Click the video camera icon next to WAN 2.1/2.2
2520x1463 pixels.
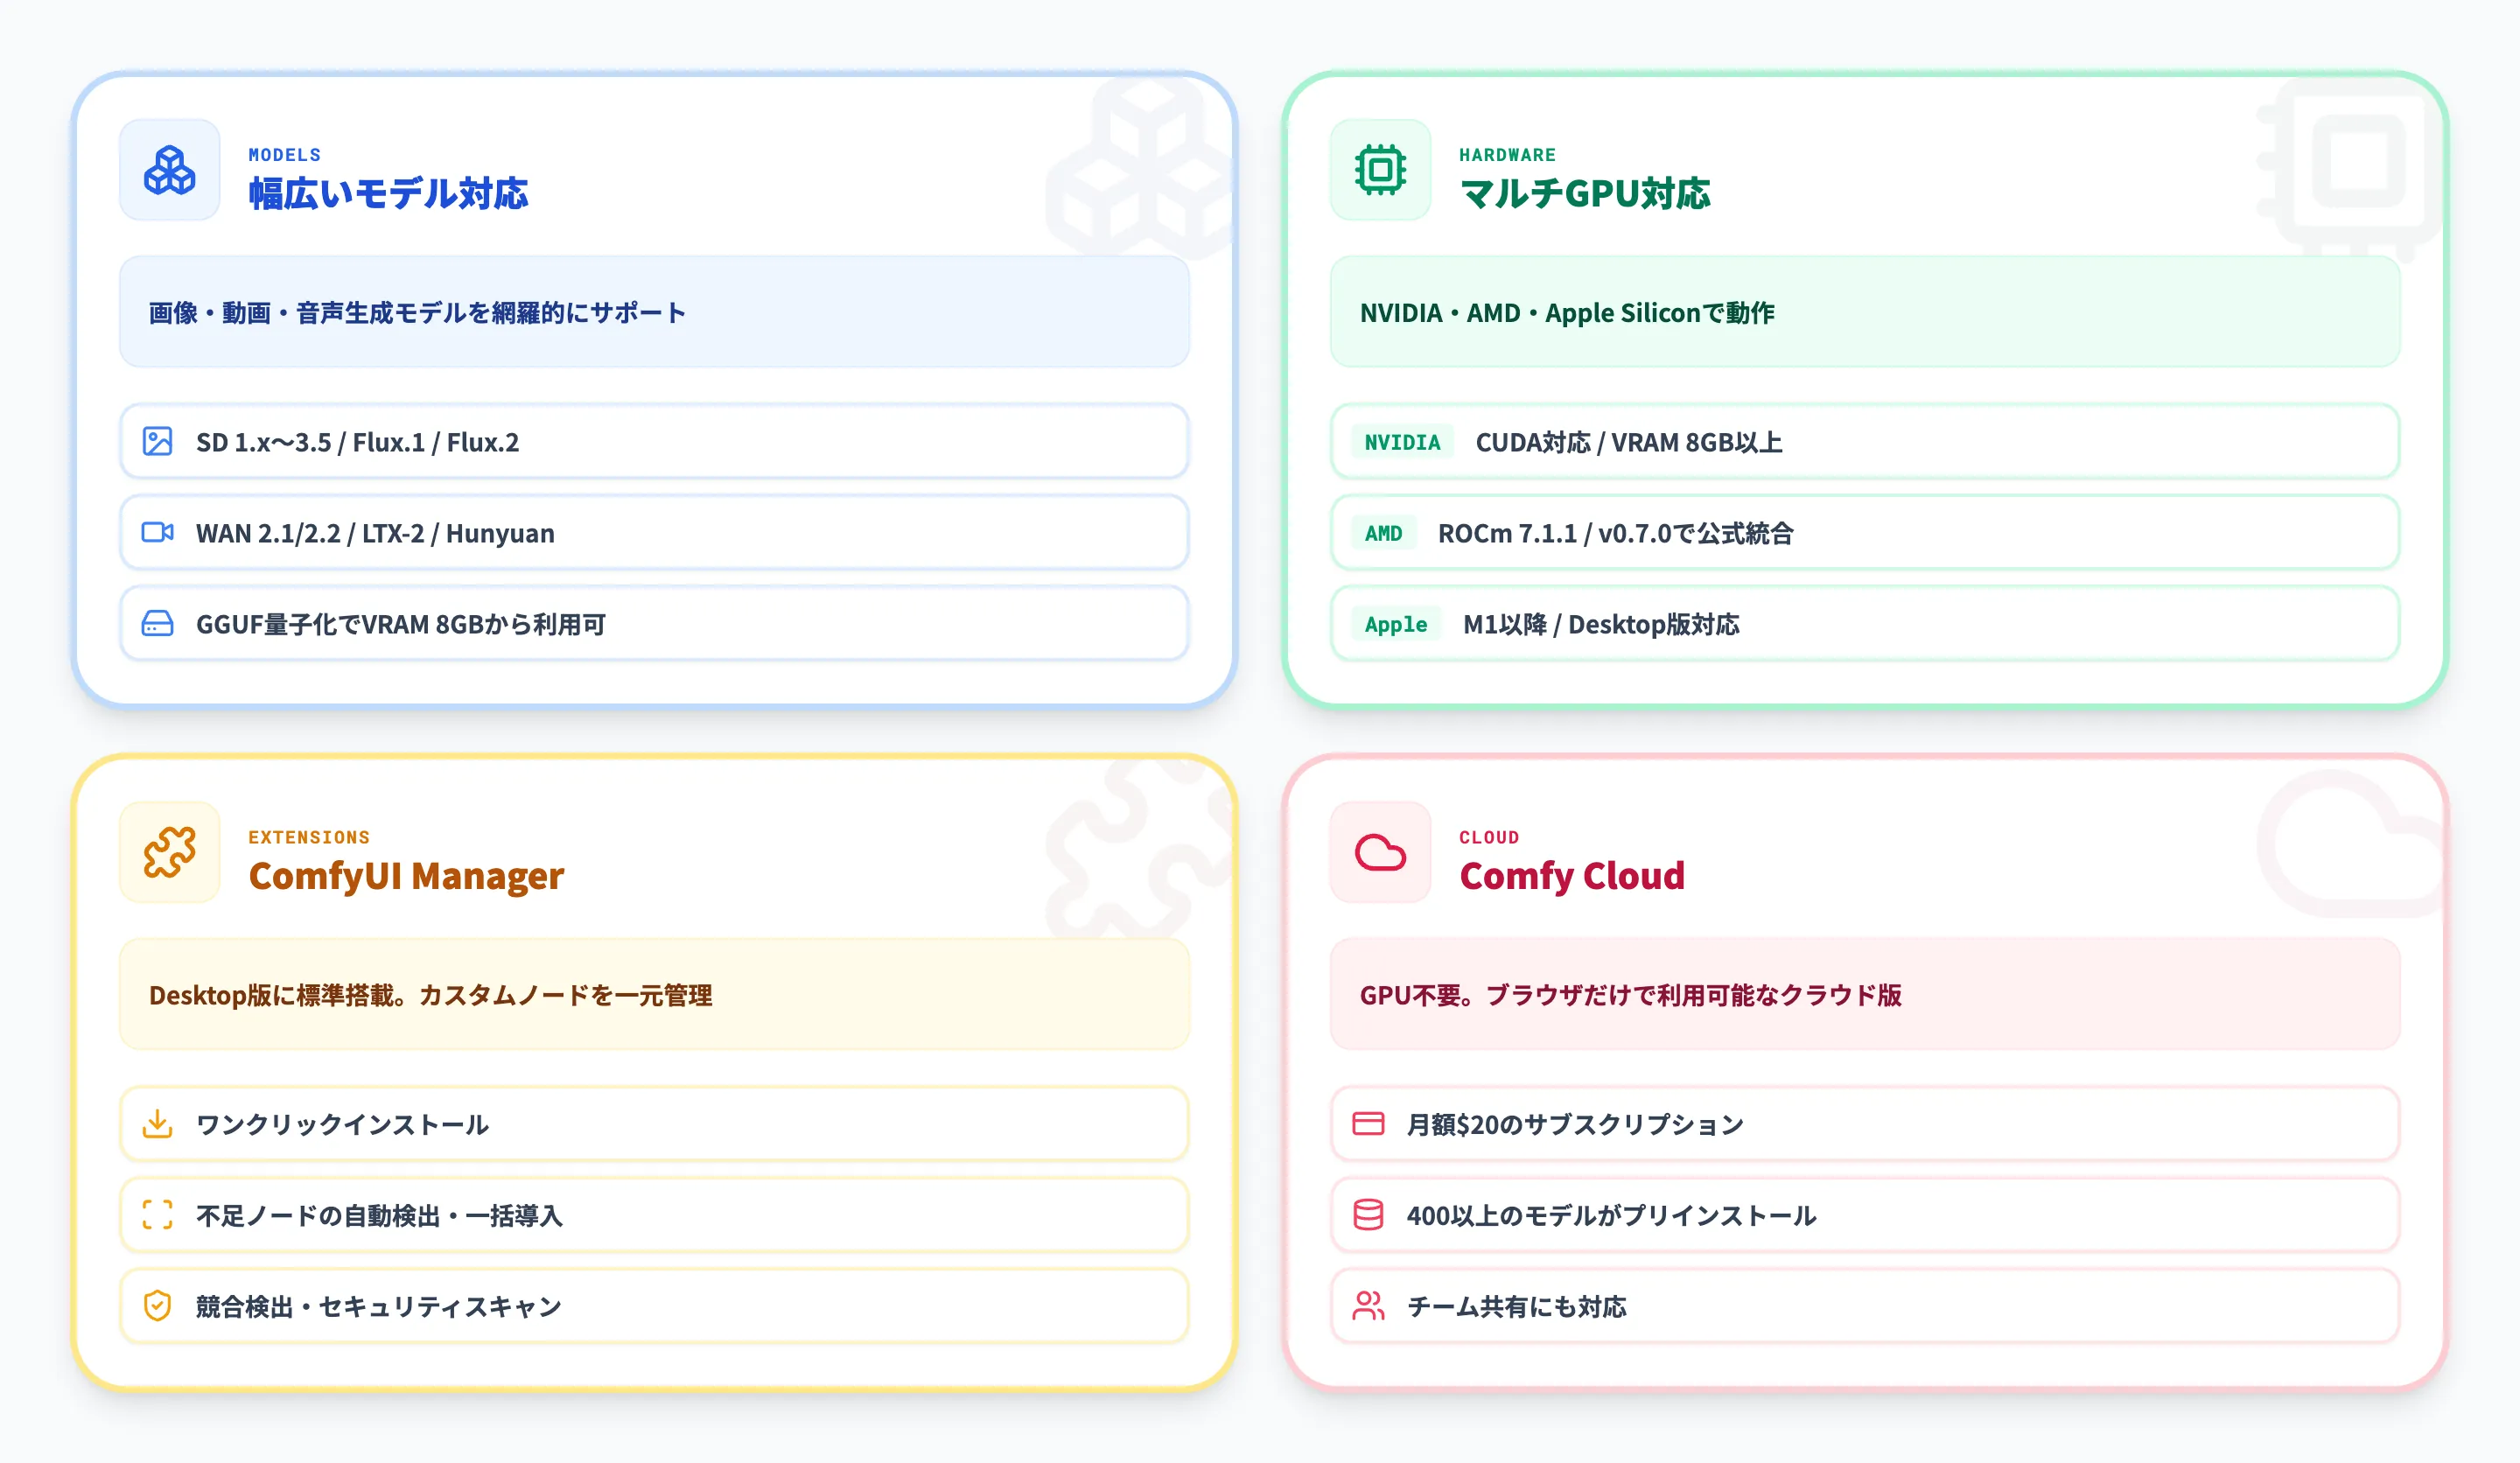pyautogui.click(x=158, y=532)
